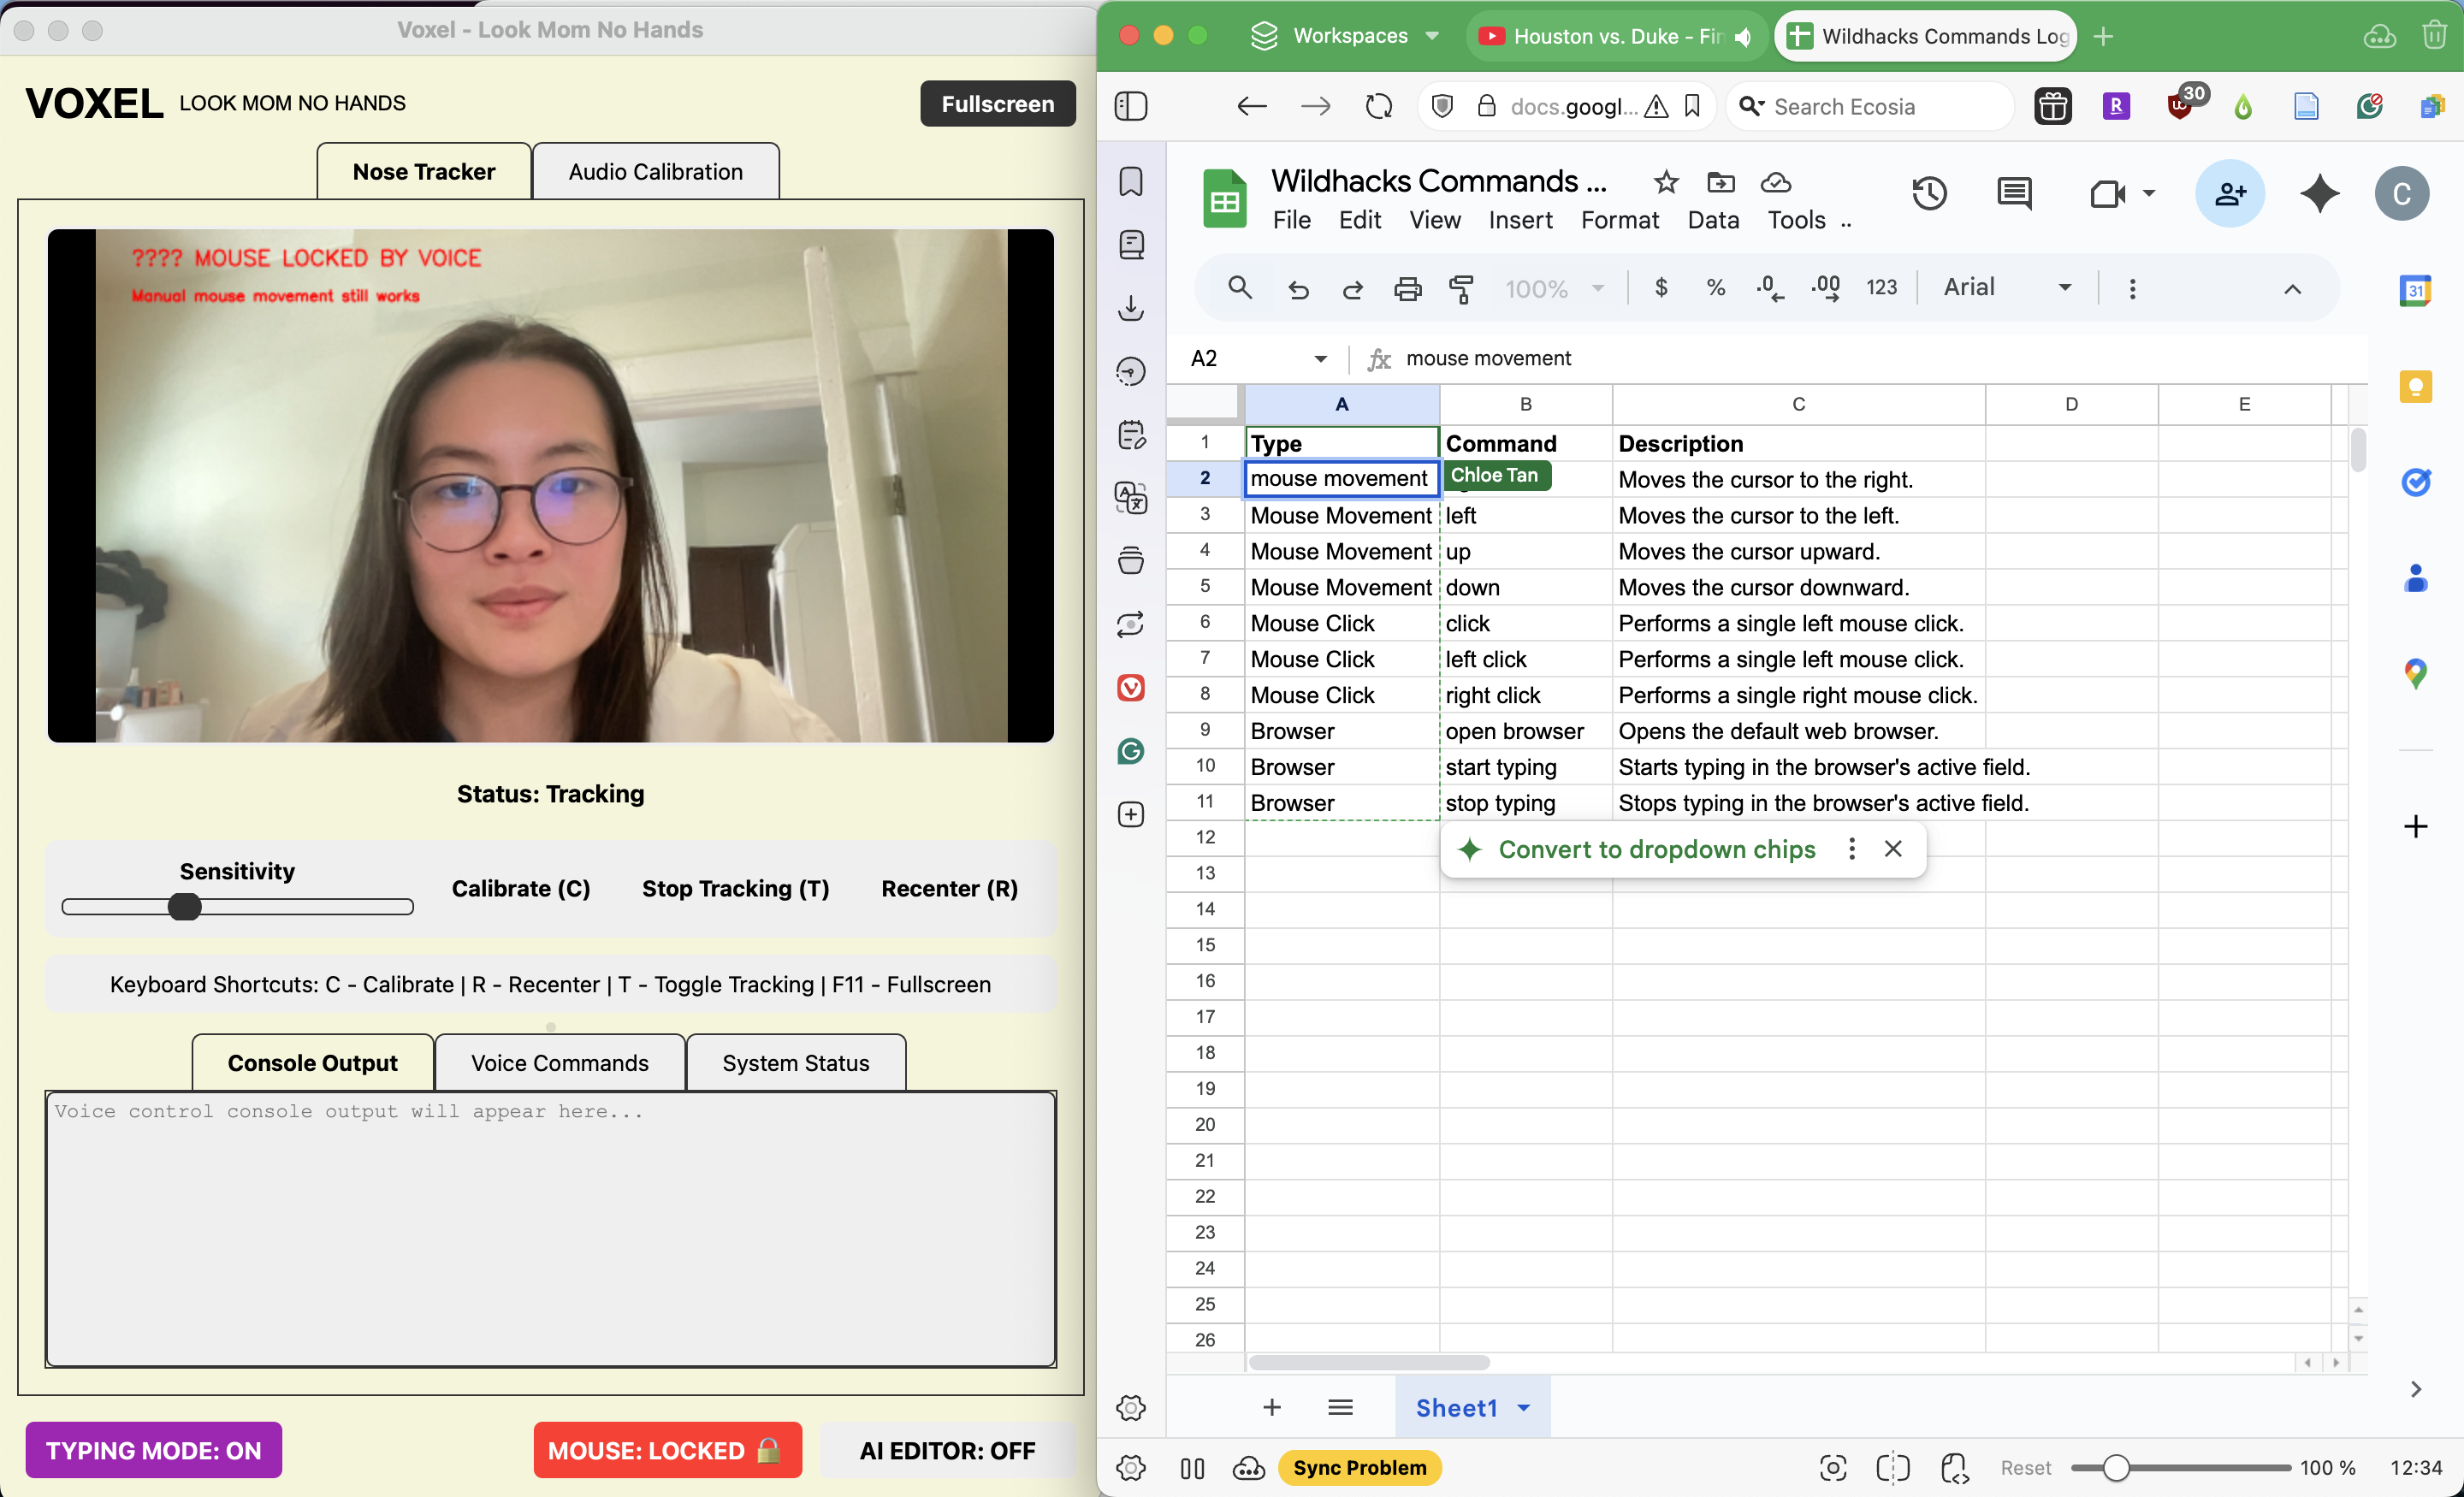The width and height of the screenshot is (2464, 1497).
Task: Click the paint format icon
Action: tap(1461, 289)
